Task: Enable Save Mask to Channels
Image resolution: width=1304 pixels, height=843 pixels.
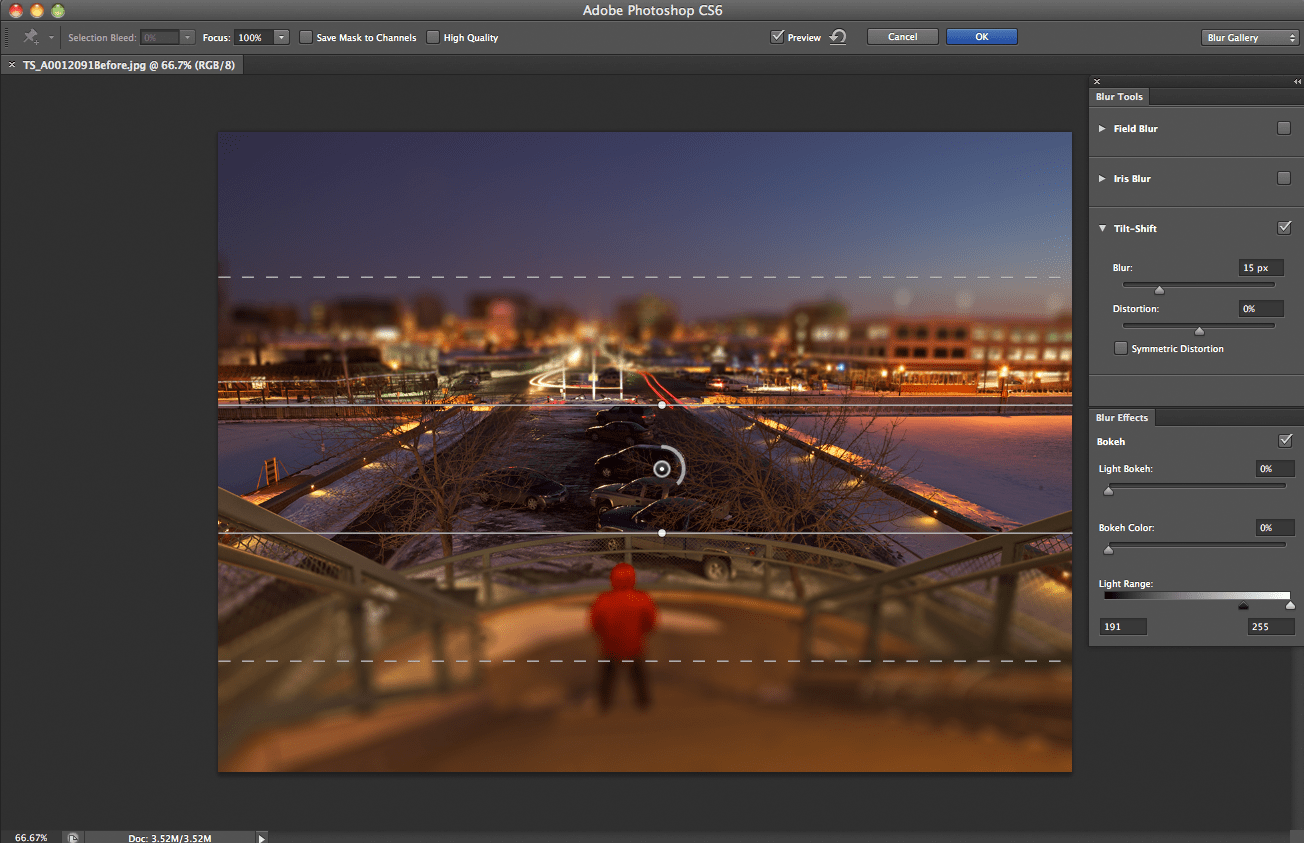Action: click(305, 37)
